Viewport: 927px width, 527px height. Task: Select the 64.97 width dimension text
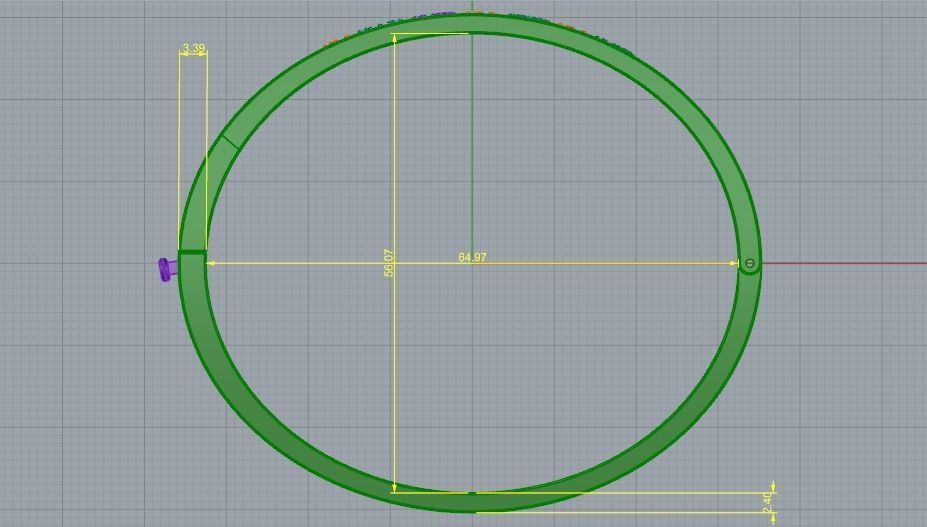(x=472, y=257)
